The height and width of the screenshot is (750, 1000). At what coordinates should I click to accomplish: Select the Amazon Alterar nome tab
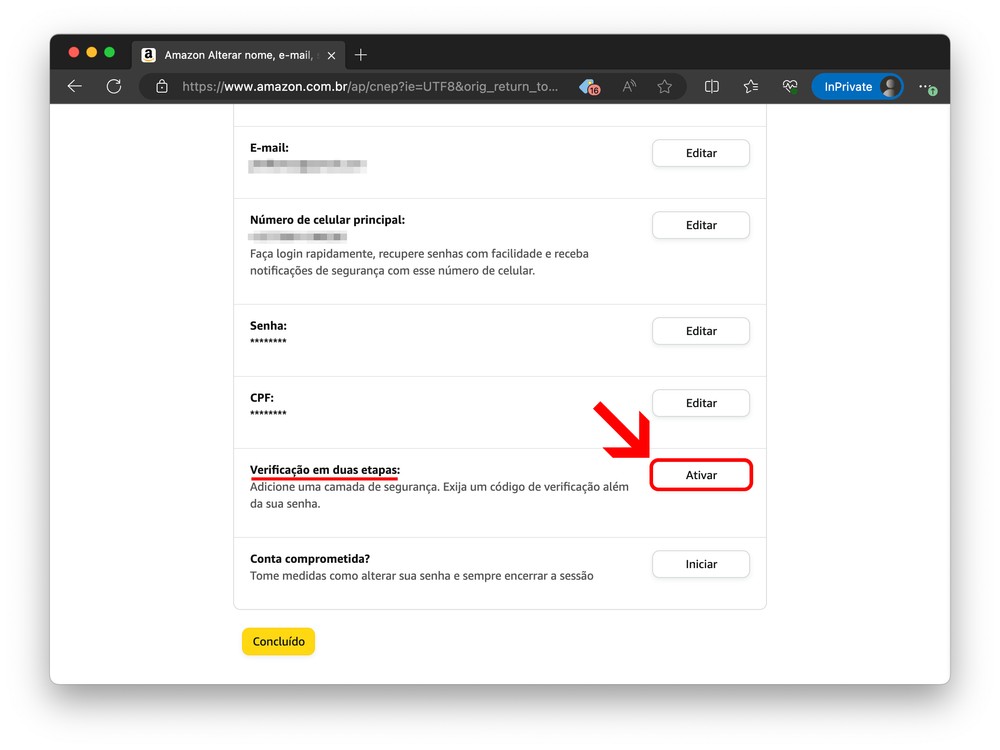[x=235, y=55]
